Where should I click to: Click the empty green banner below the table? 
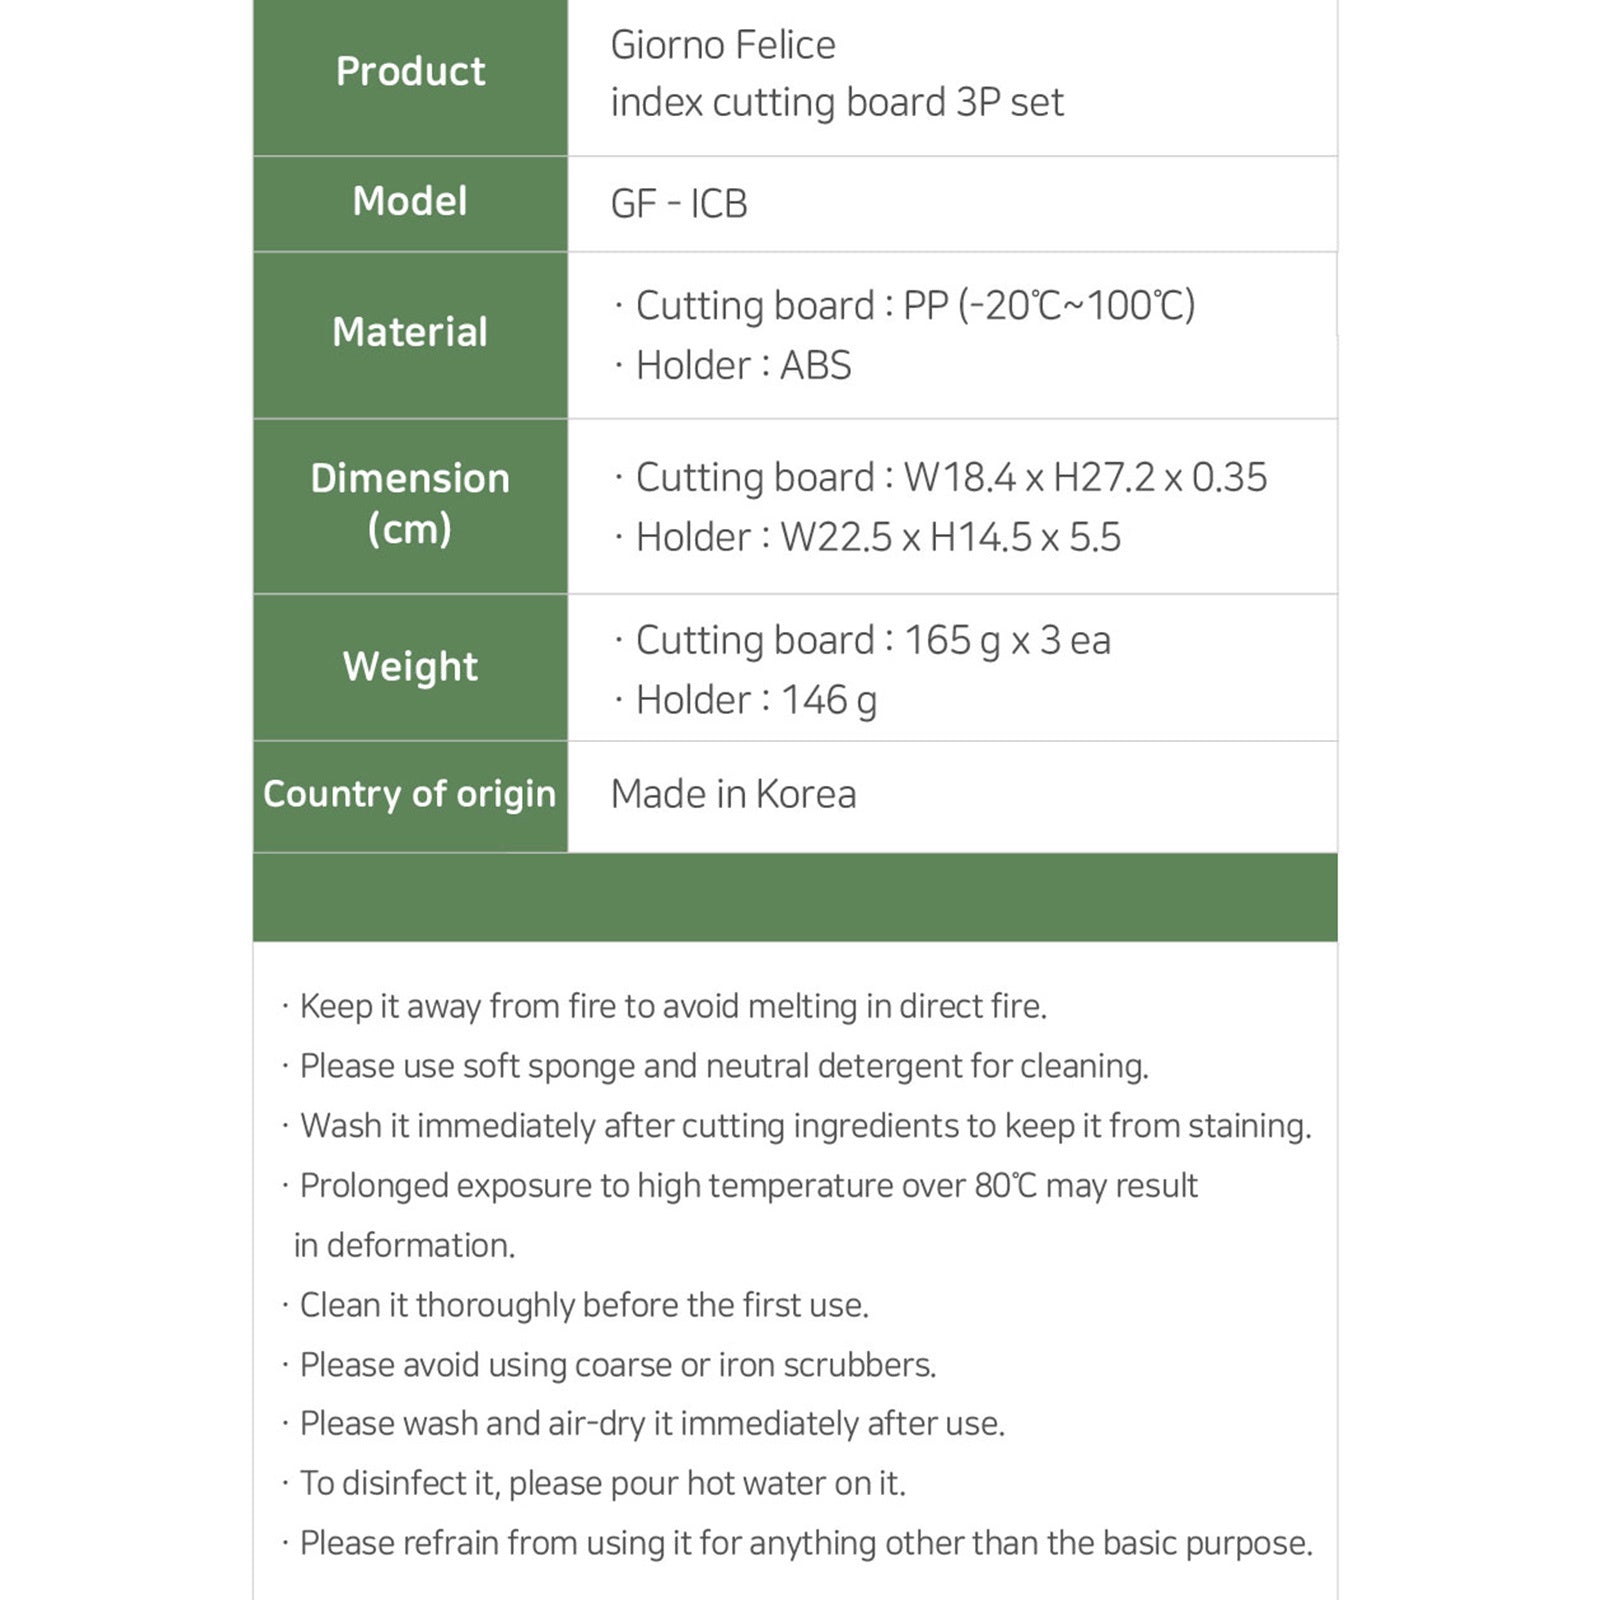coord(795,897)
